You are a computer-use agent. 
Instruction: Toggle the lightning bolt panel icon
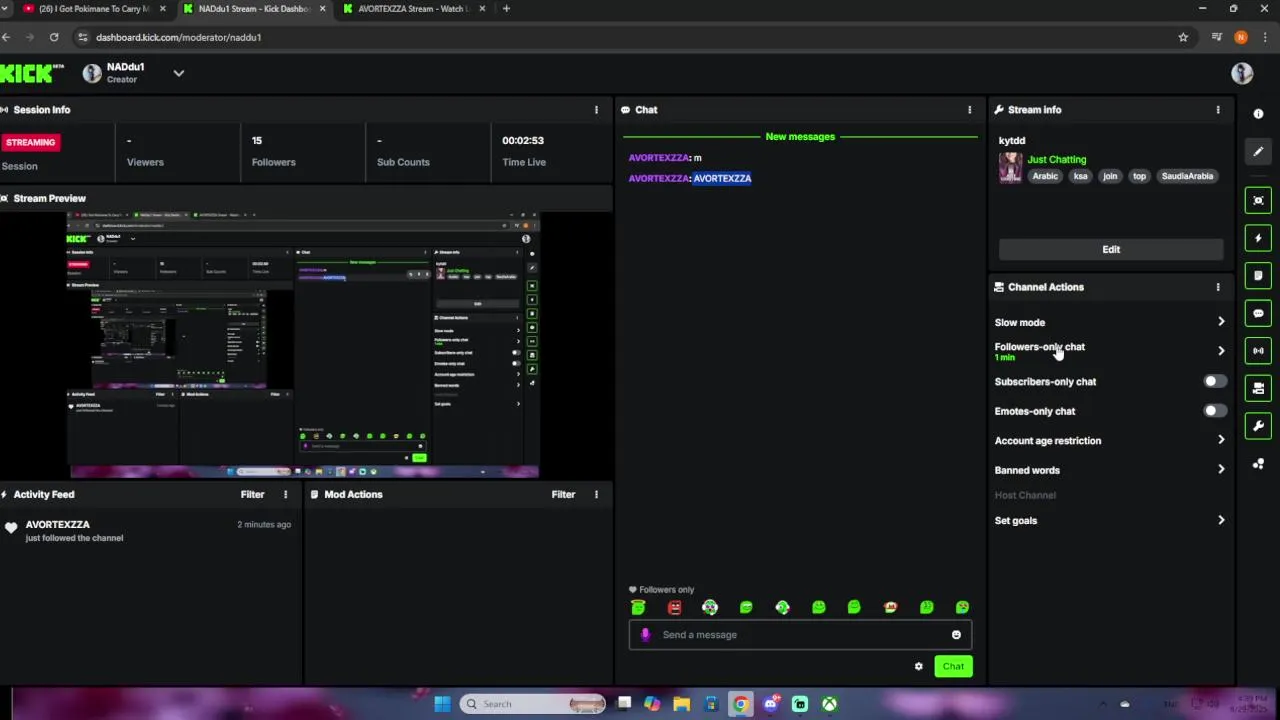1258,238
